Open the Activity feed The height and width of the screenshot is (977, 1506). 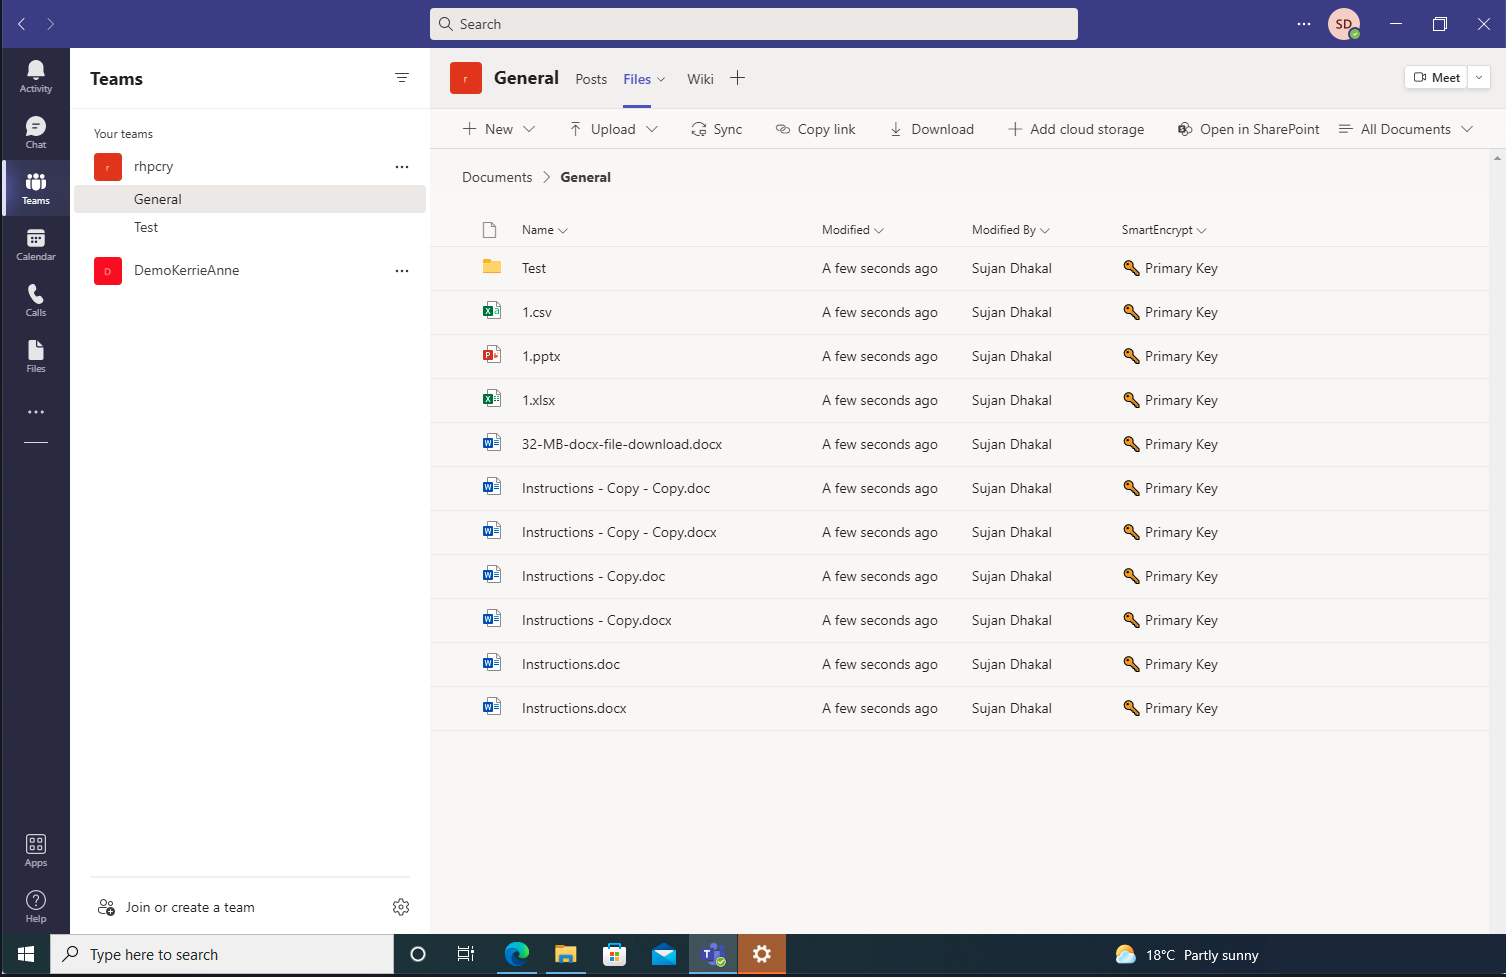[36, 76]
